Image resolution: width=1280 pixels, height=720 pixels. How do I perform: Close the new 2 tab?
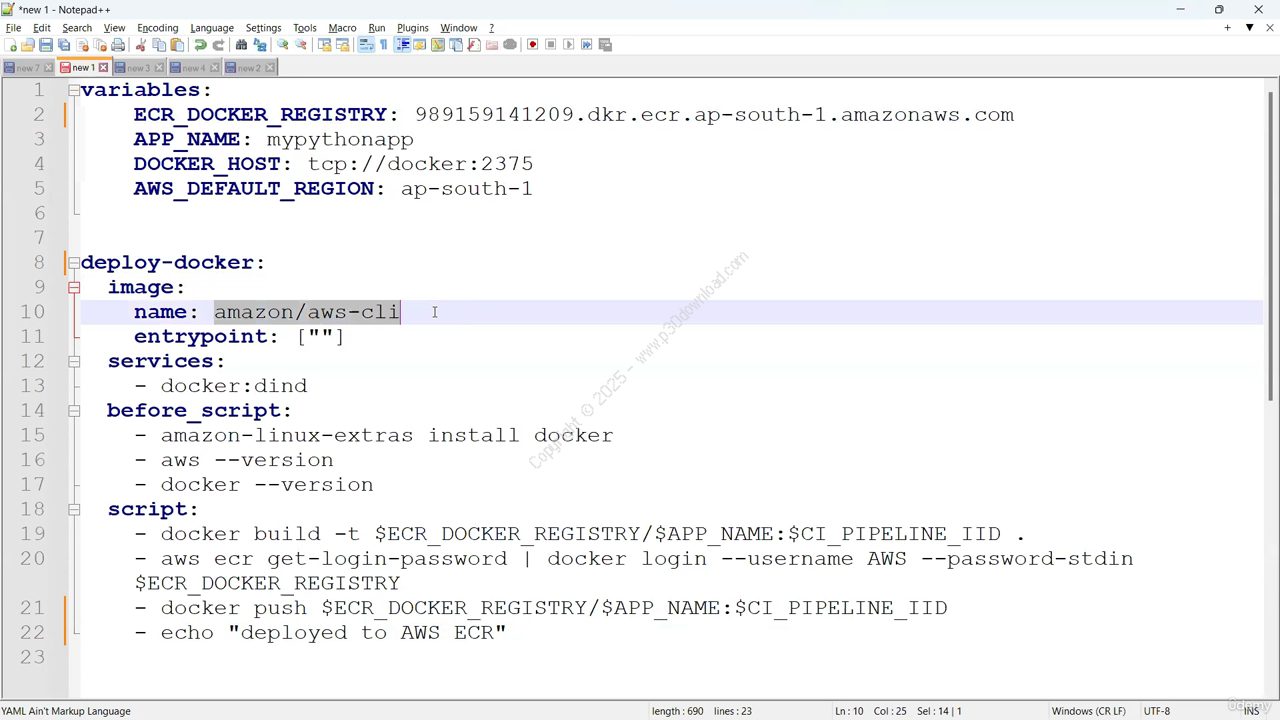(270, 68)
